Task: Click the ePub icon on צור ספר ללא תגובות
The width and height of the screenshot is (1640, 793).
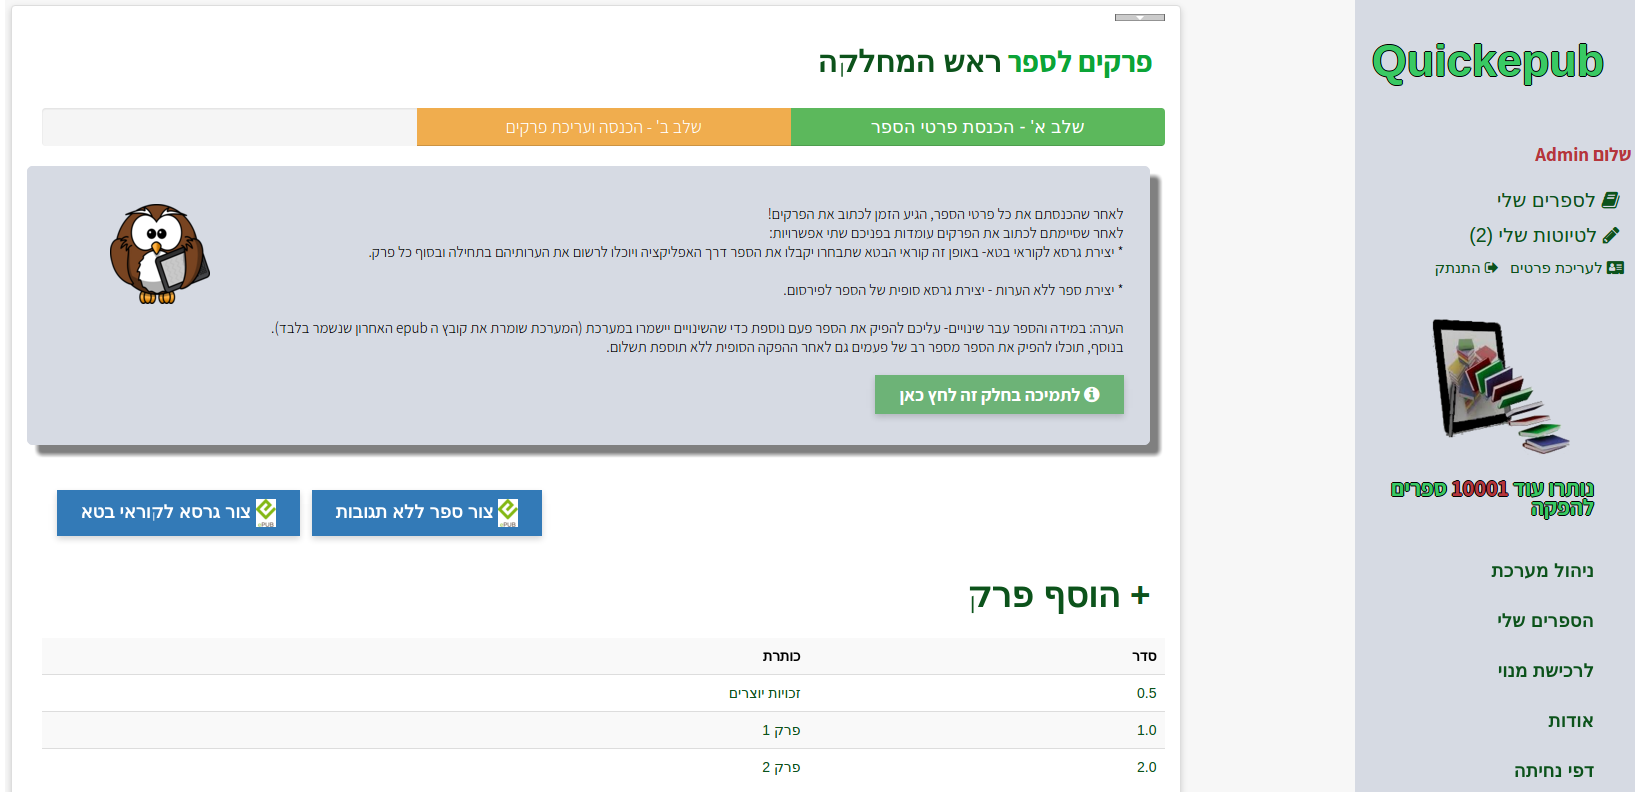Action: tap(508, 513)
